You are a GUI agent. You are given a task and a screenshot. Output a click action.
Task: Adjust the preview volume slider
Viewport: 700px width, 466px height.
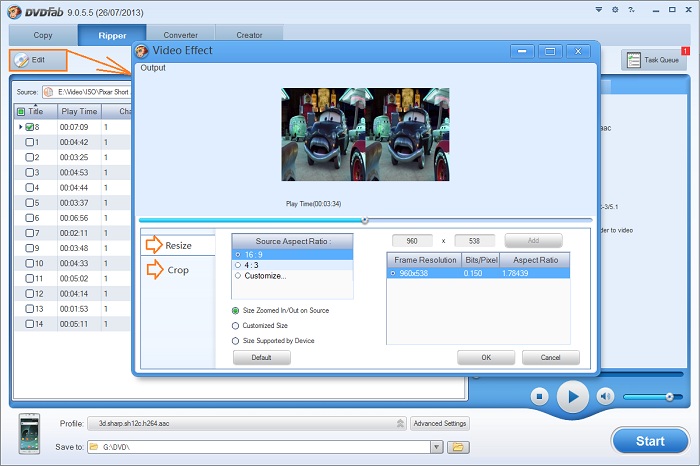[x=653, y=396]
